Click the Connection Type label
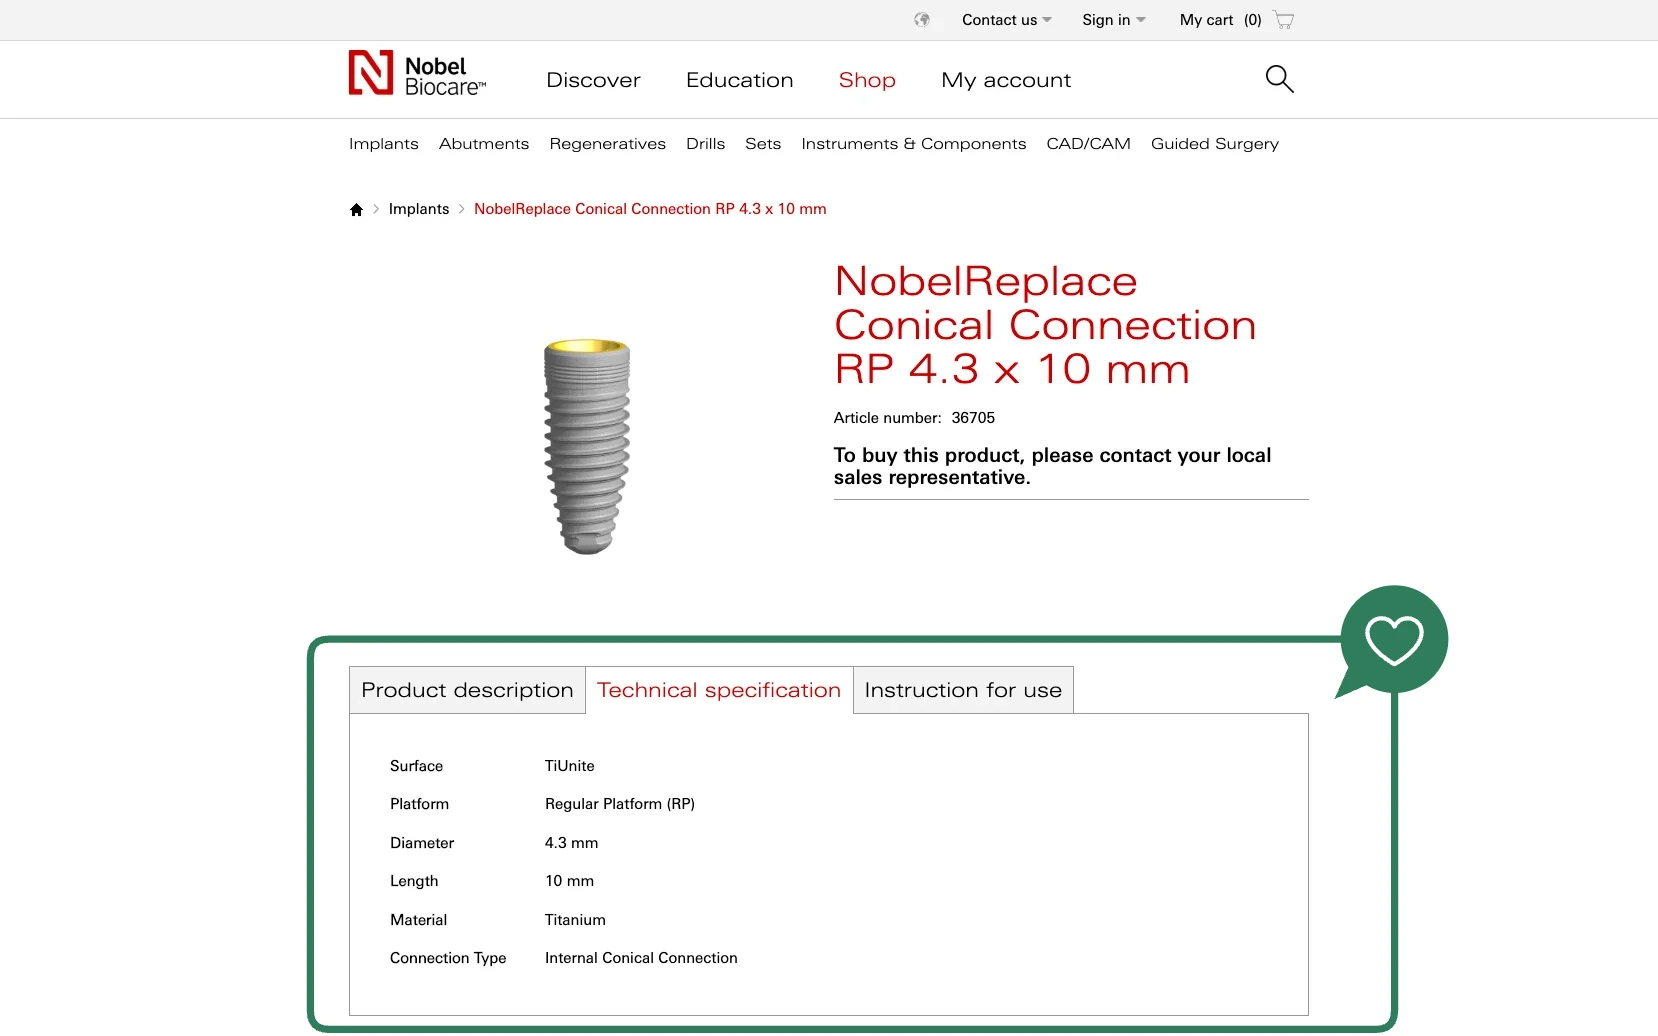 pyautogui.click(x=448, y=958)
